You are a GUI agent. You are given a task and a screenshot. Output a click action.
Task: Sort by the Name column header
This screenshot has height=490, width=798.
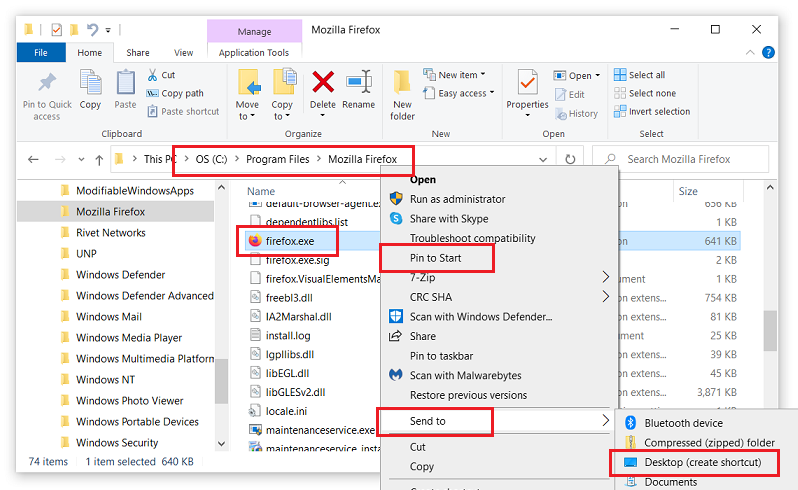pyautogui.click(x=261, y=191)
